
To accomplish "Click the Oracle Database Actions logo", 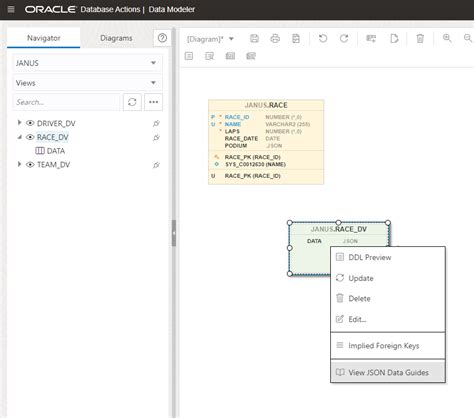I will pyautogui.click(x=83, y=9).
